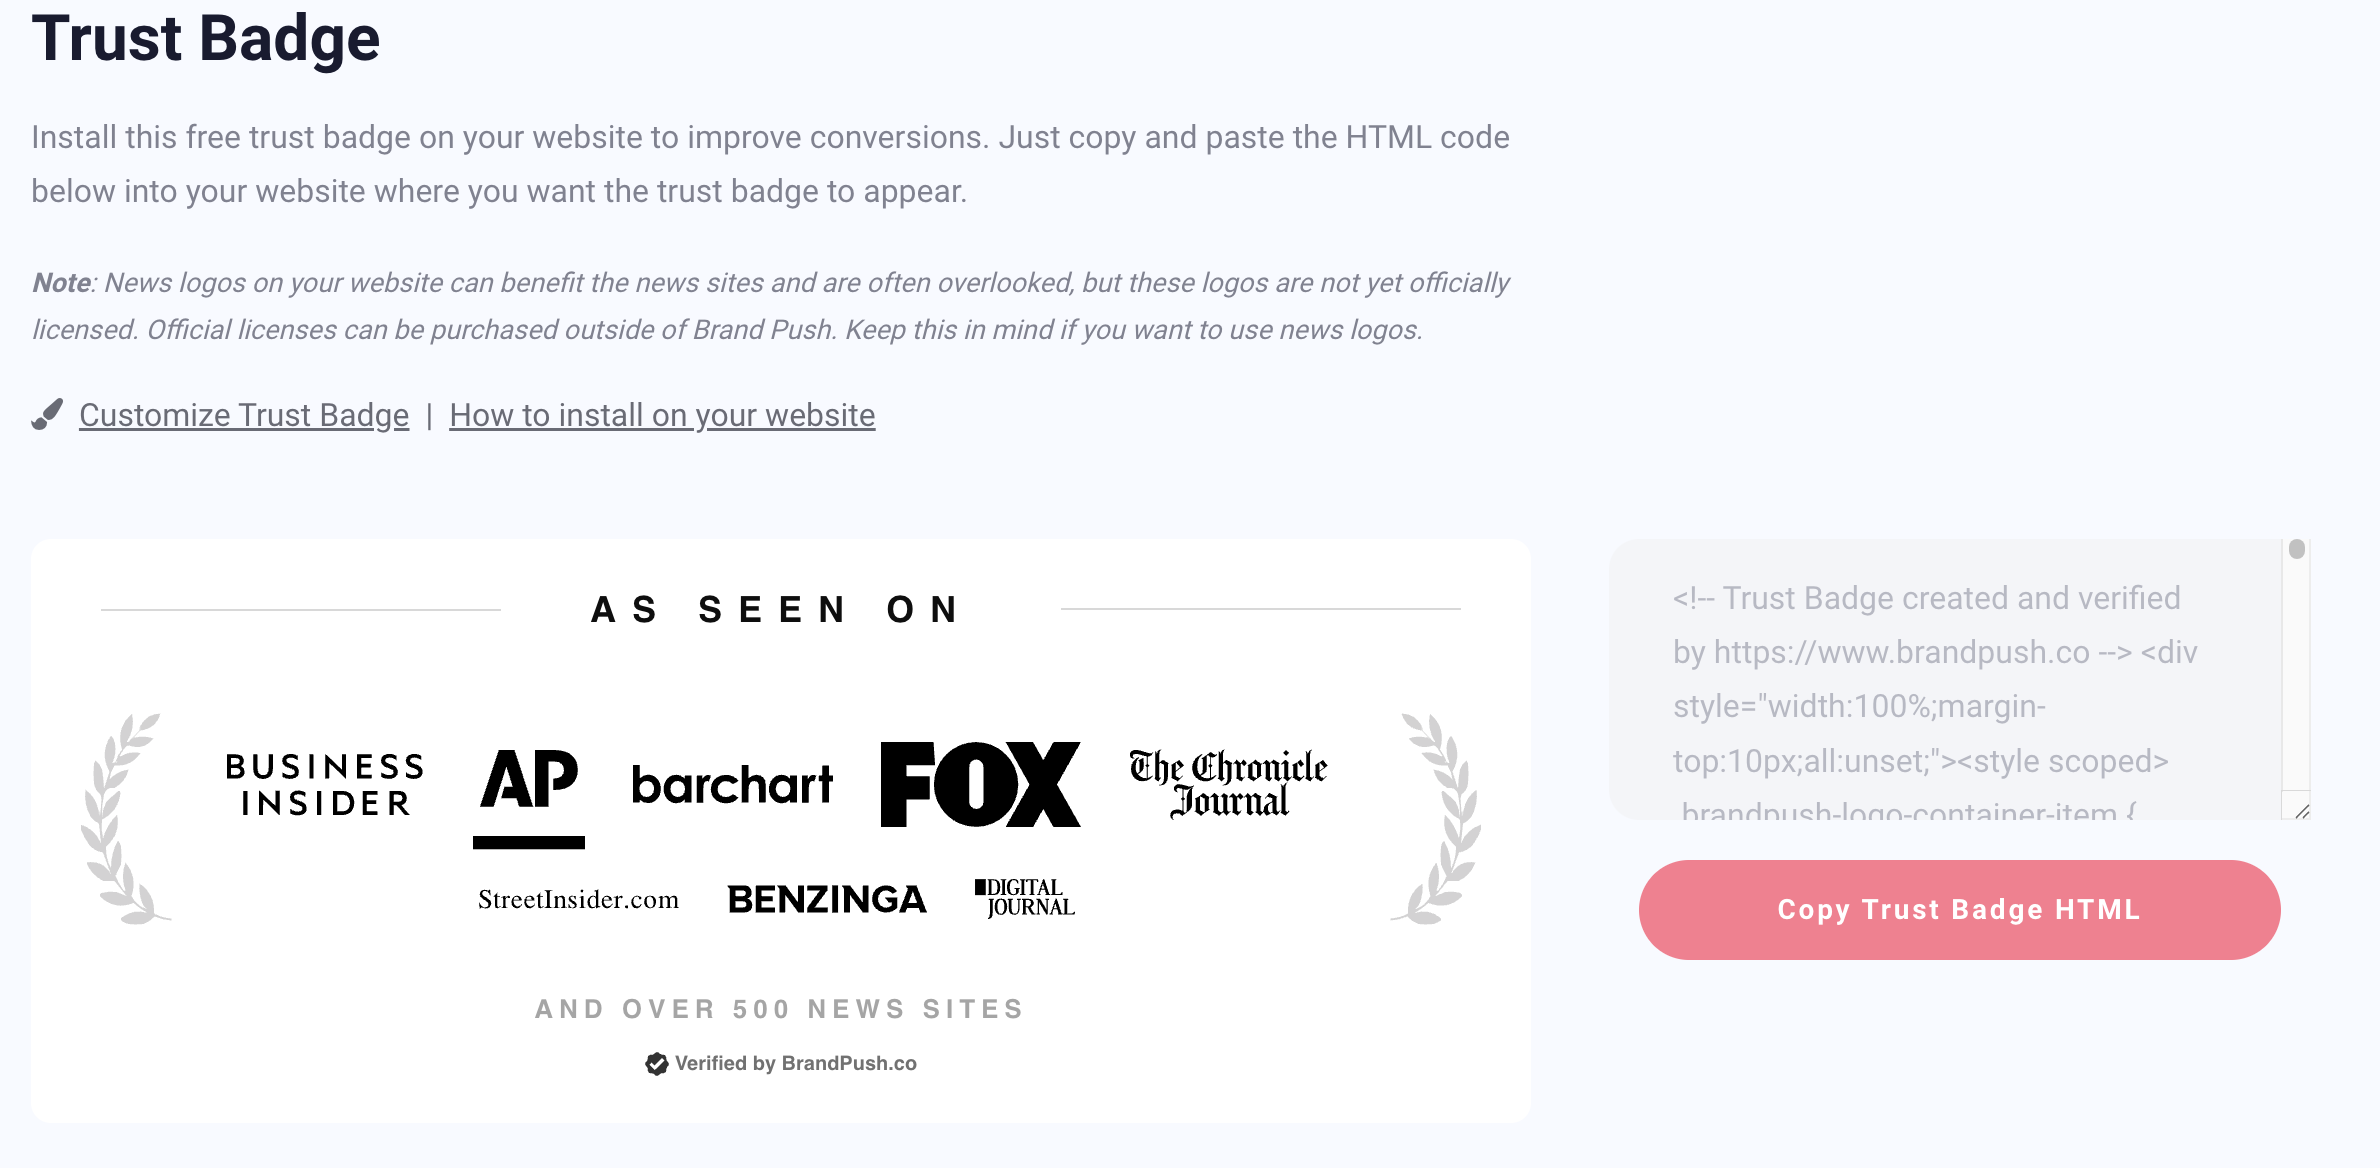Click the code box scrollbar thumb
This screenshot has height=1168, width=2380.
click(x=2297, y=549)
